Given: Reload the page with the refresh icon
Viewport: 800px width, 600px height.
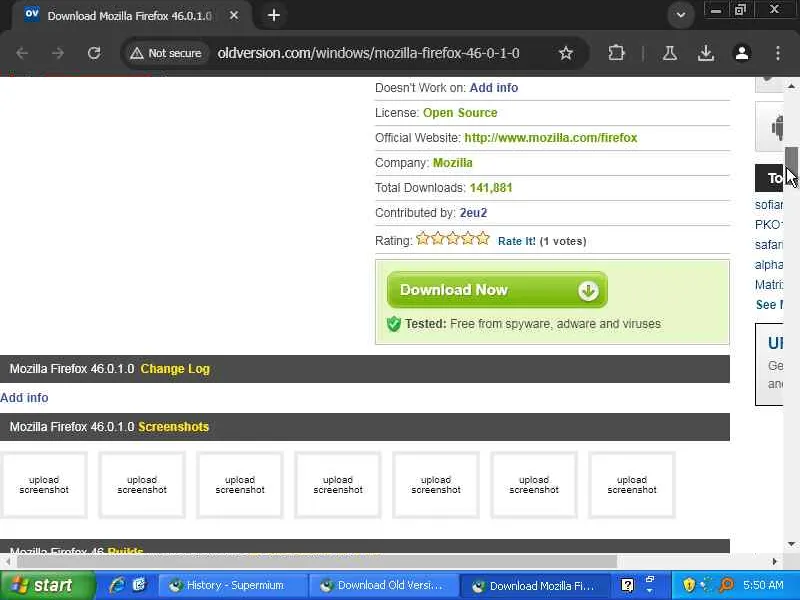Looking at the screenshot, I should (94, 53).
